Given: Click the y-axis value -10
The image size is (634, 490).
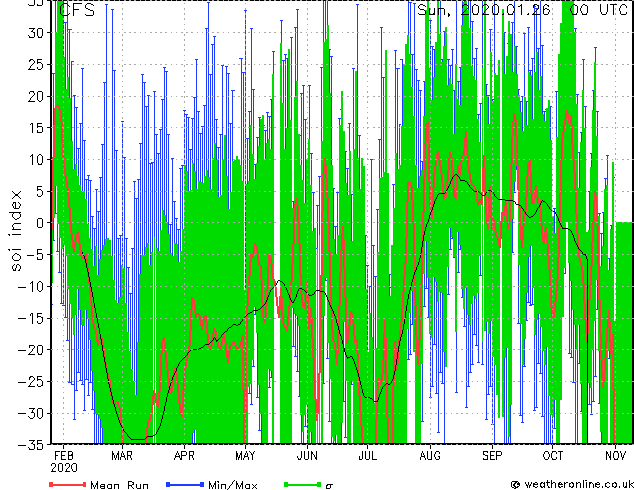Looking at the screenshot, I should point(31,287).
